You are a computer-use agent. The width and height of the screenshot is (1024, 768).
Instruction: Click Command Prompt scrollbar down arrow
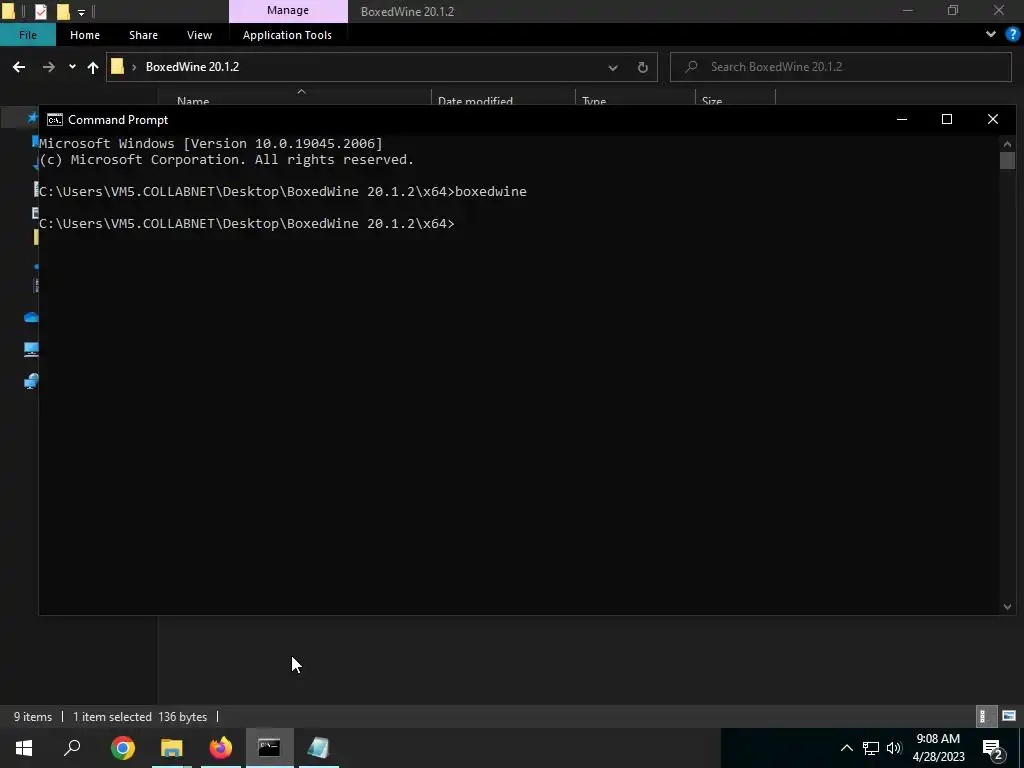click(x=1007, y=607)
